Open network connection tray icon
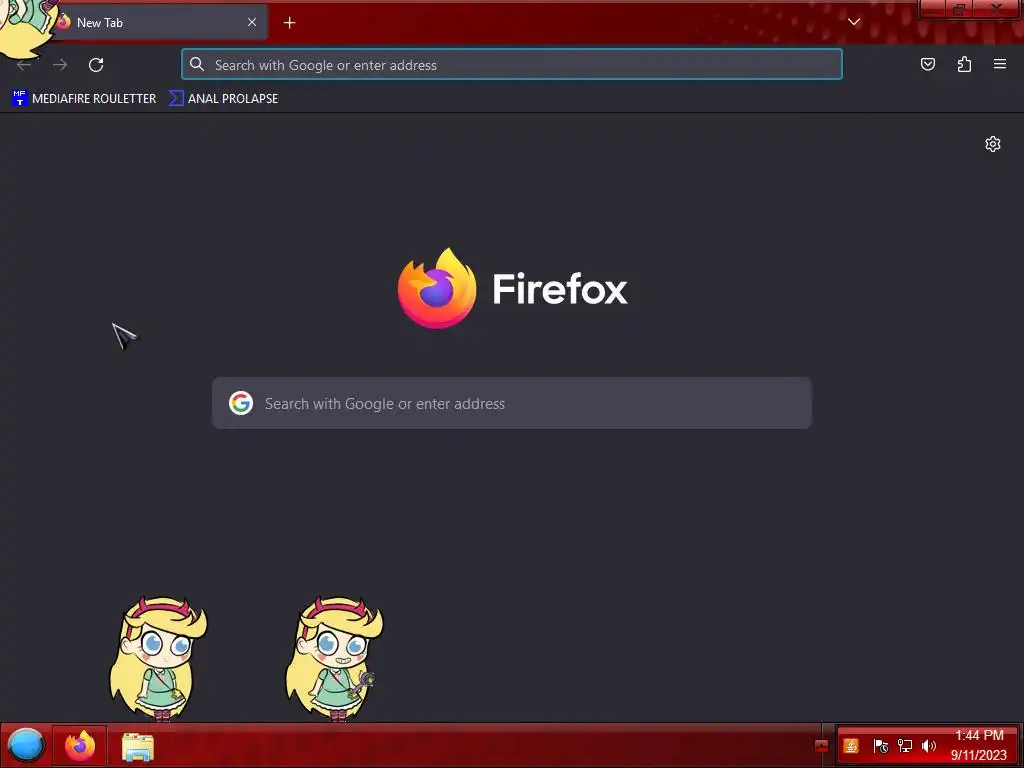This screenshot has height=768, width=1024. point(904,746)
